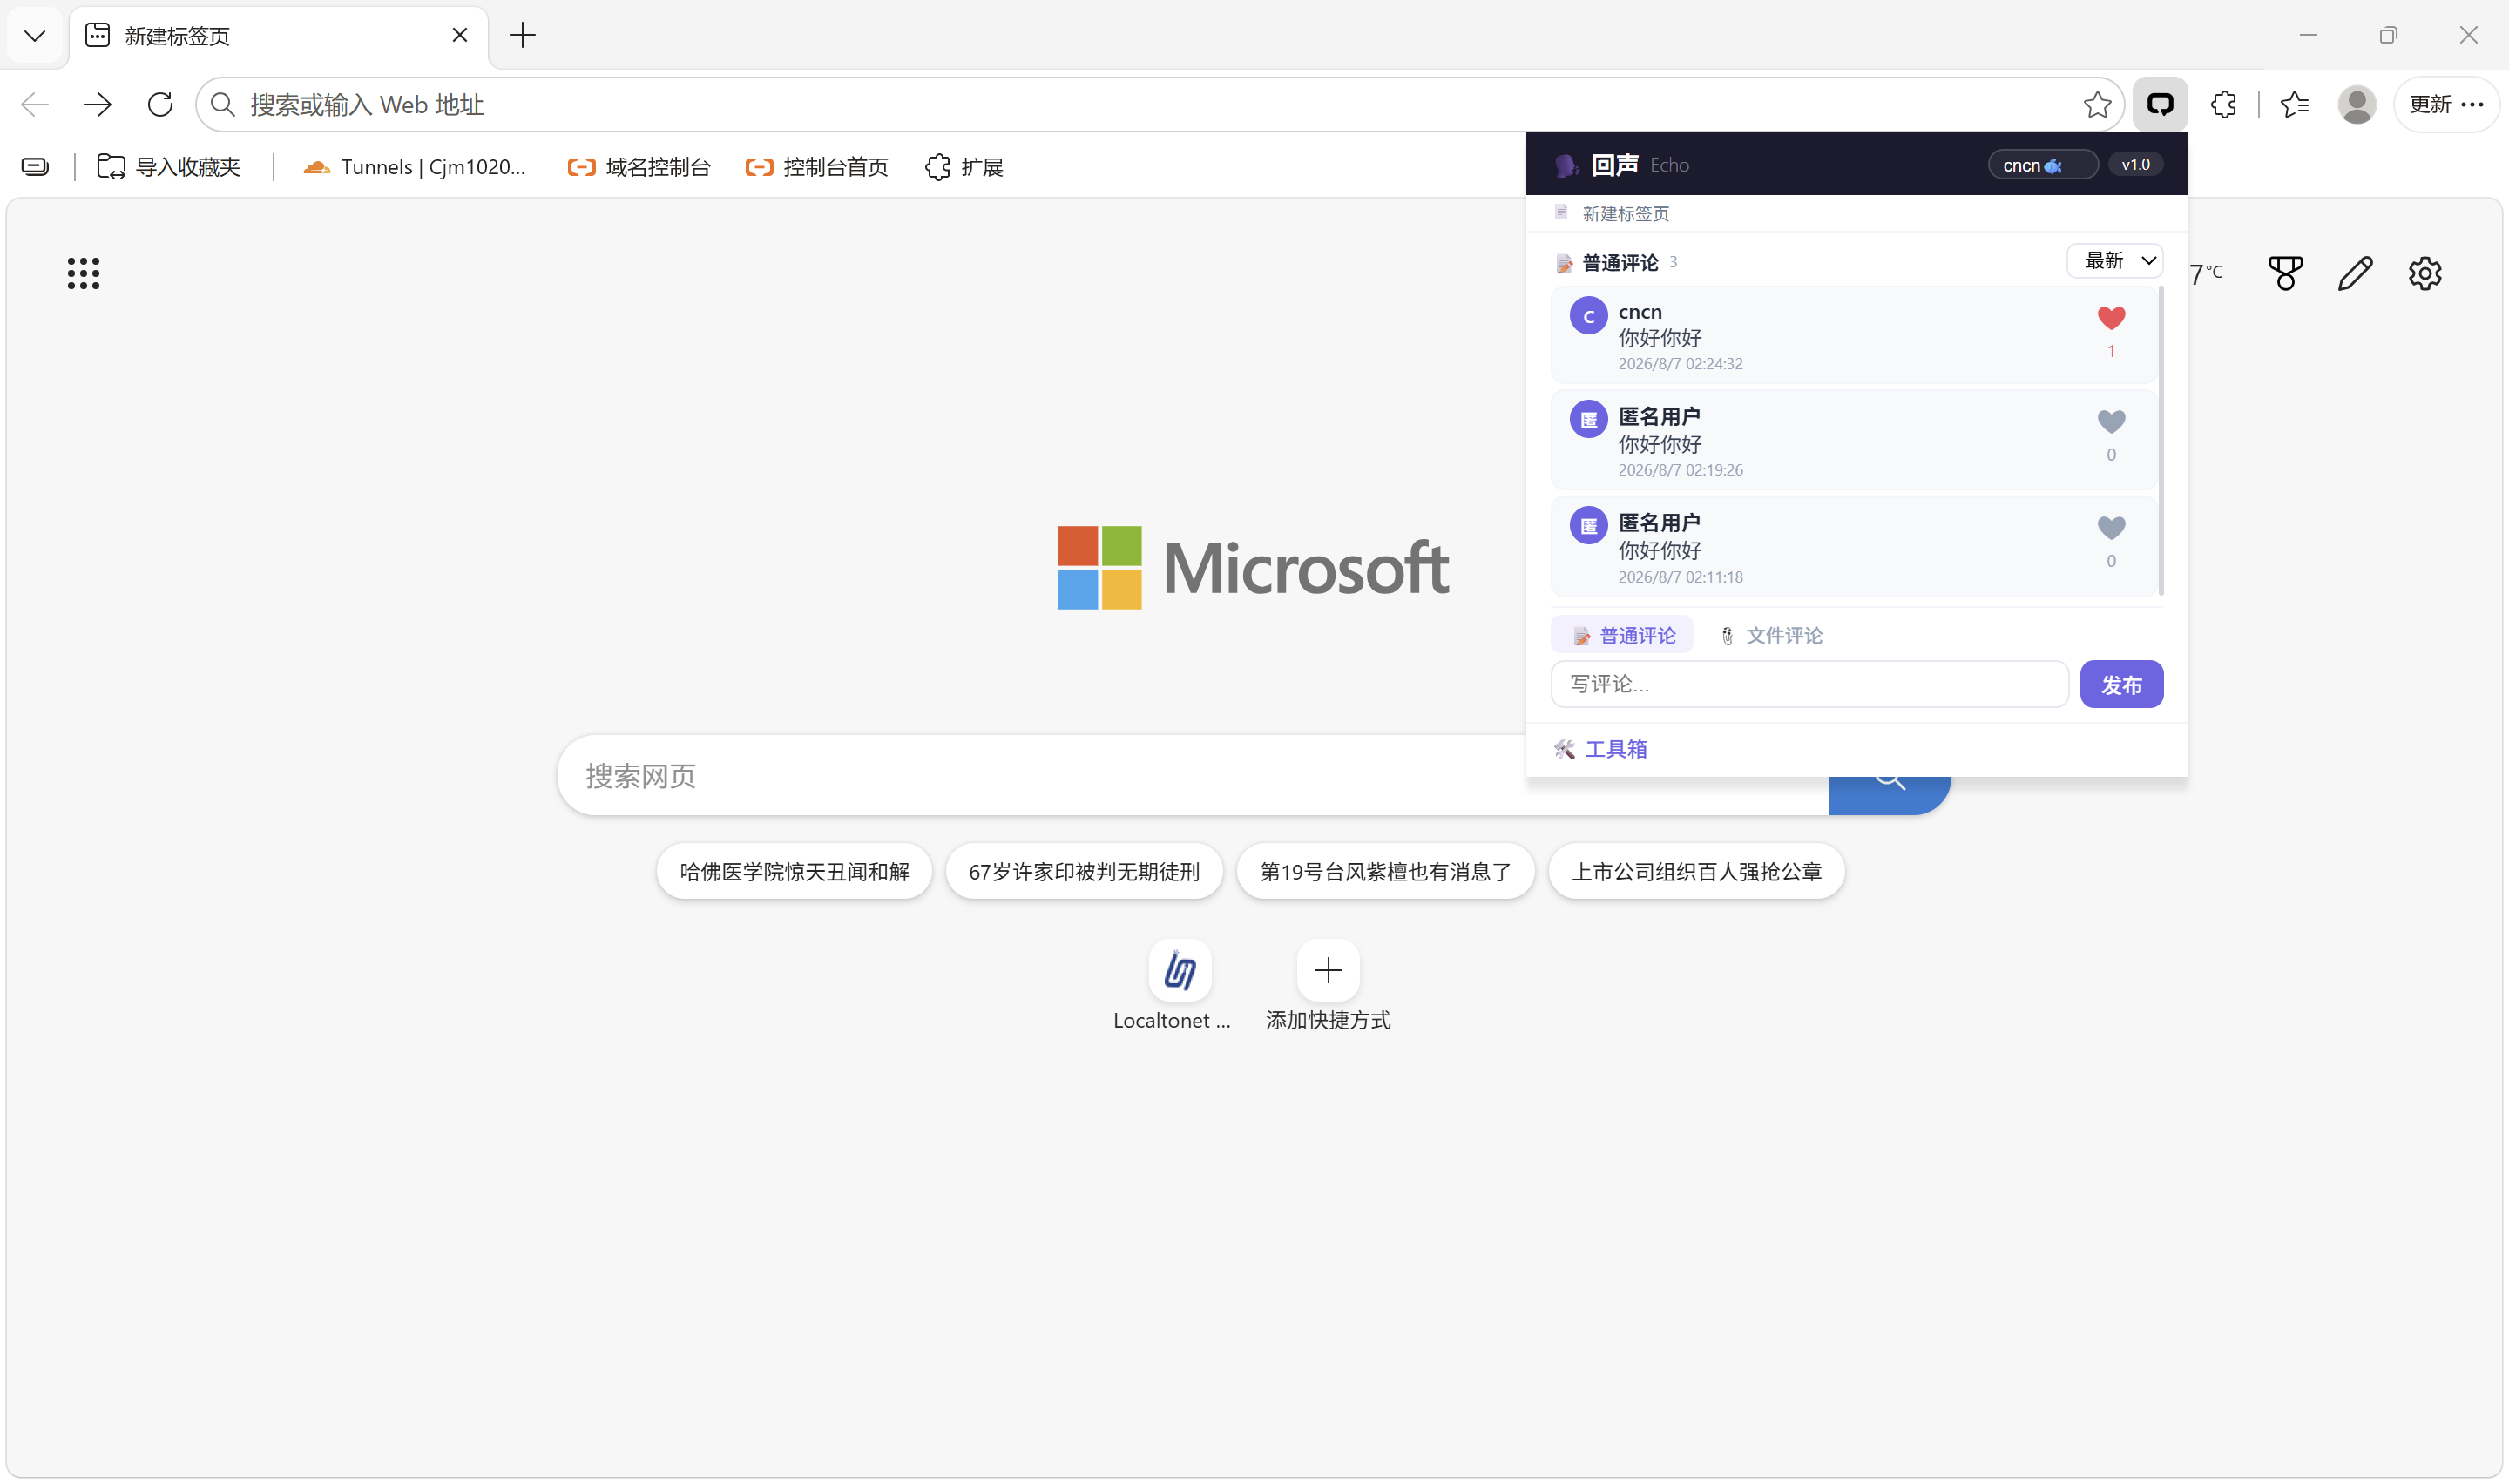Click the avatar of the 02:19:26 comment
This screenshot has height=1484, width=2509.
tap(1588, 419)
